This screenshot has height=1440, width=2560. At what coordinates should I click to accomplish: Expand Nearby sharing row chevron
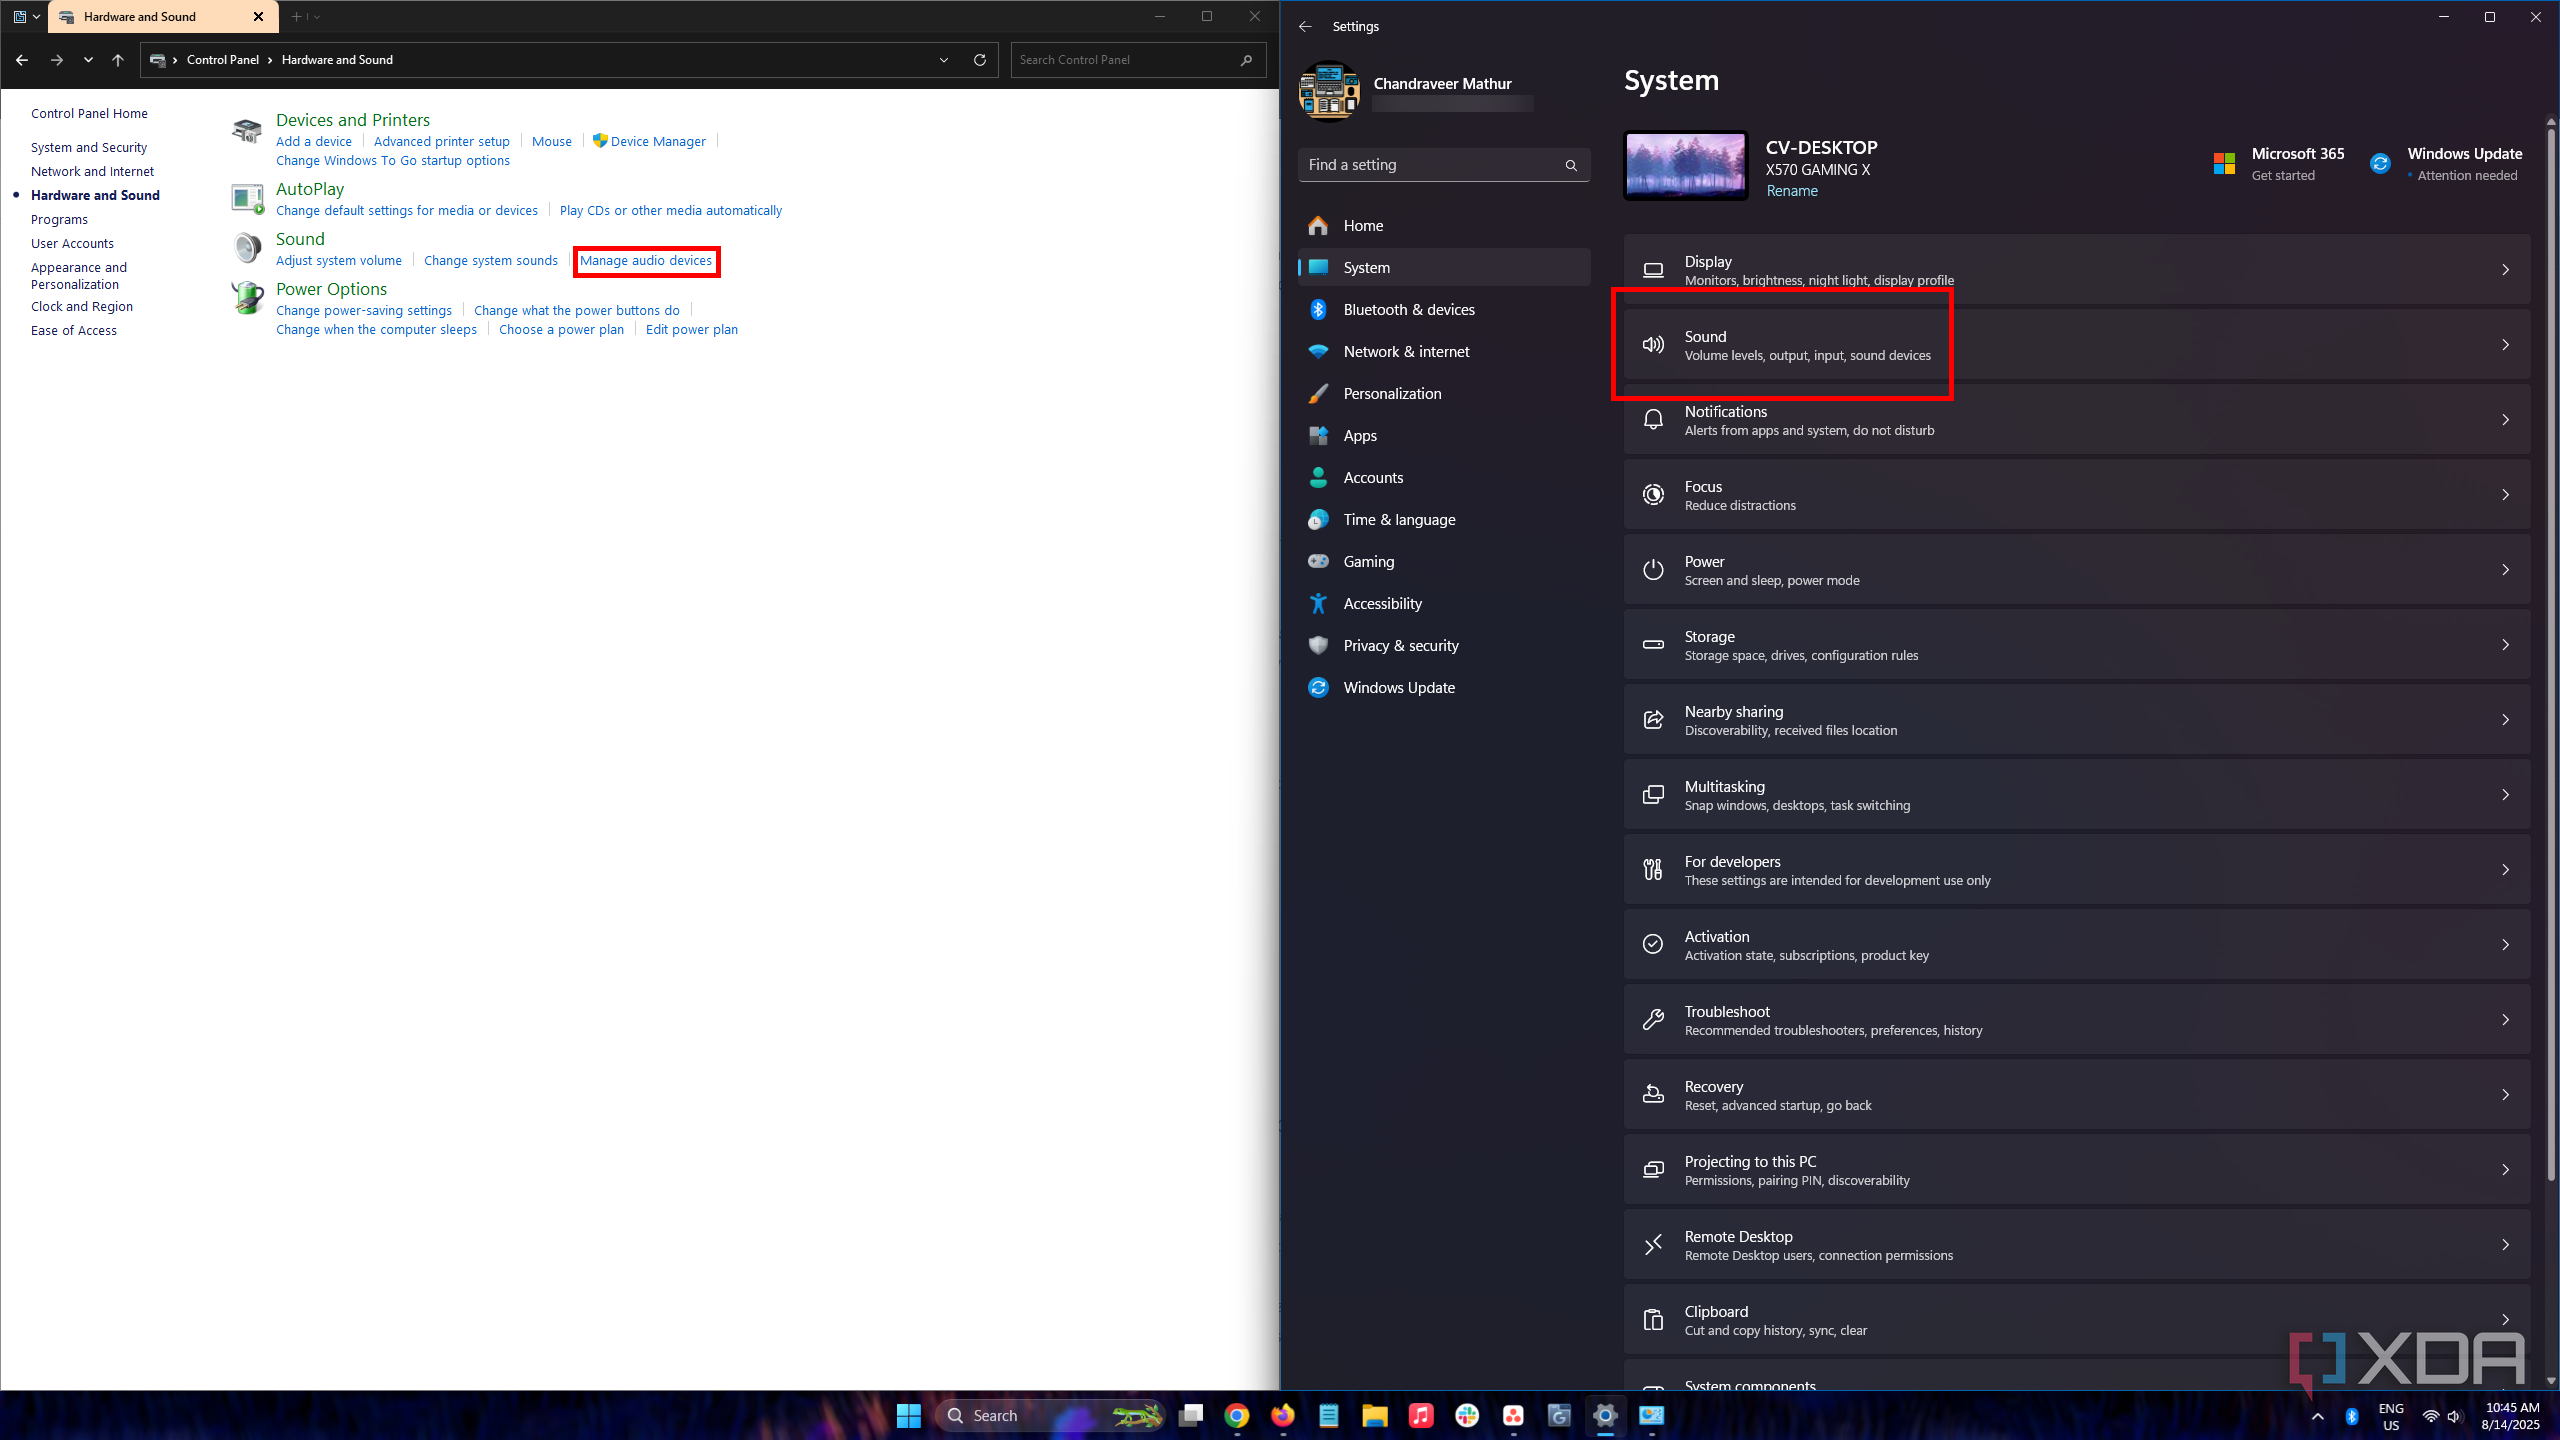(x=2505, y=720)
